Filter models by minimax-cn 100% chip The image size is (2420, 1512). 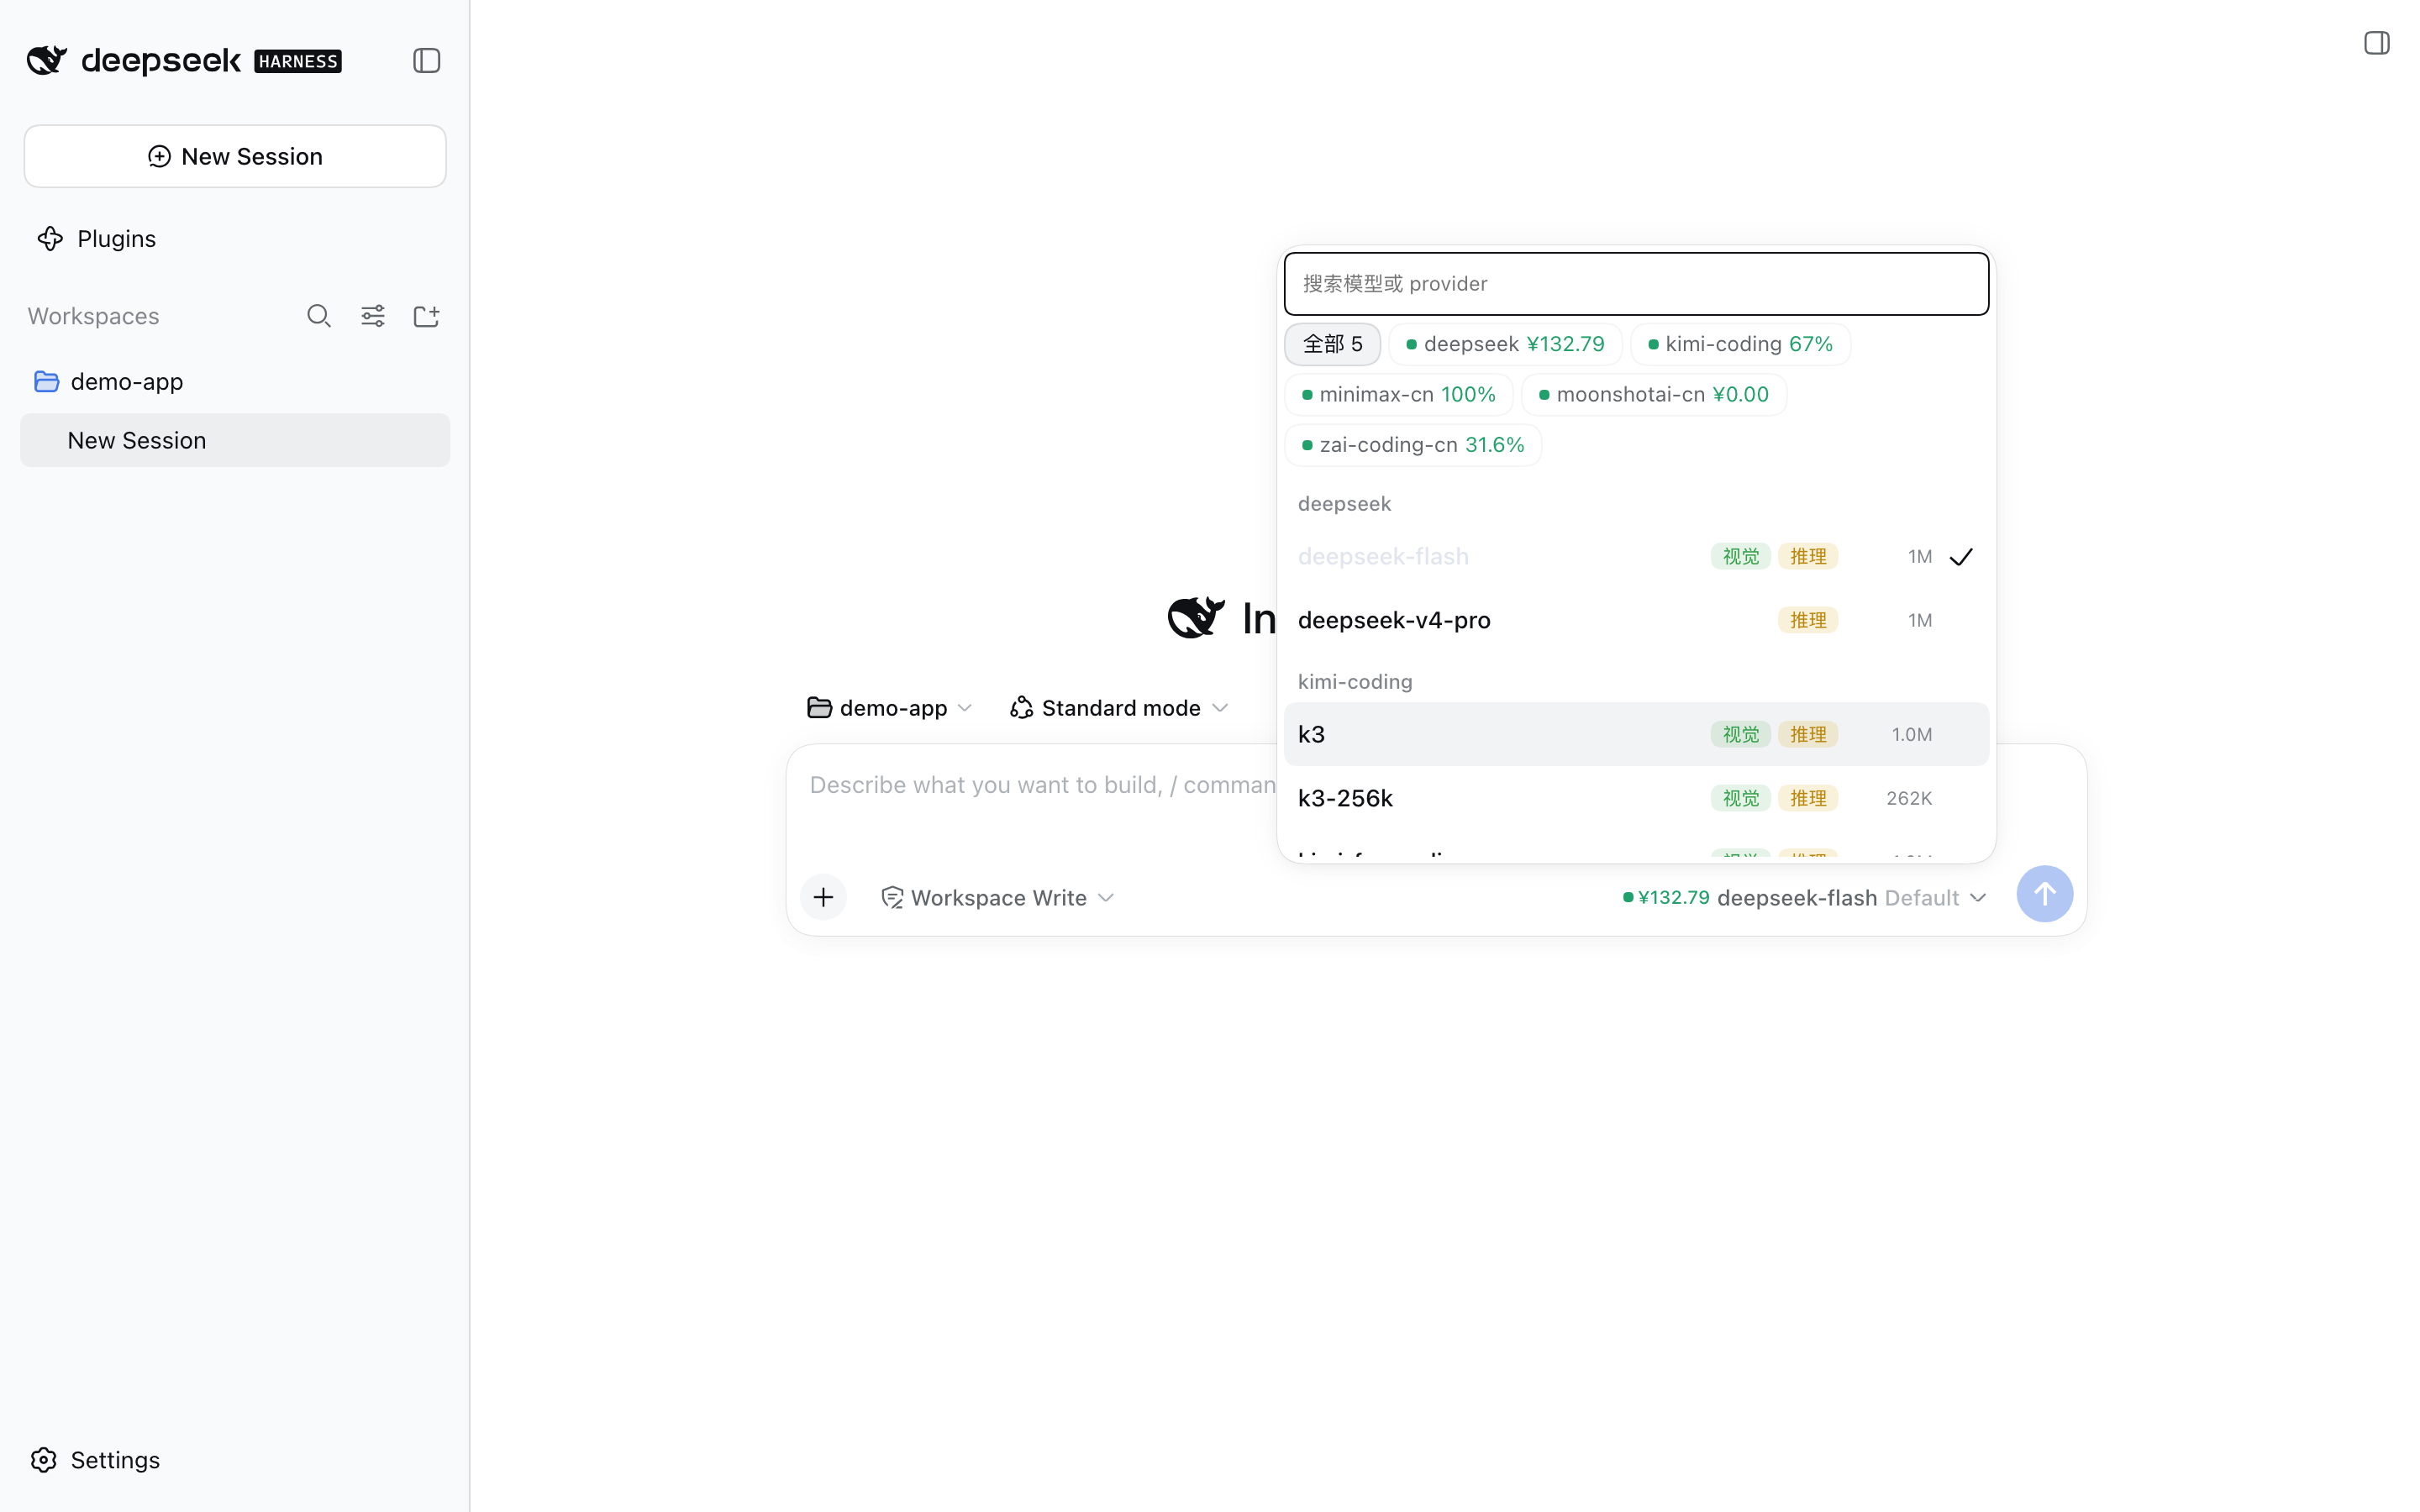tap(1399, 394)
